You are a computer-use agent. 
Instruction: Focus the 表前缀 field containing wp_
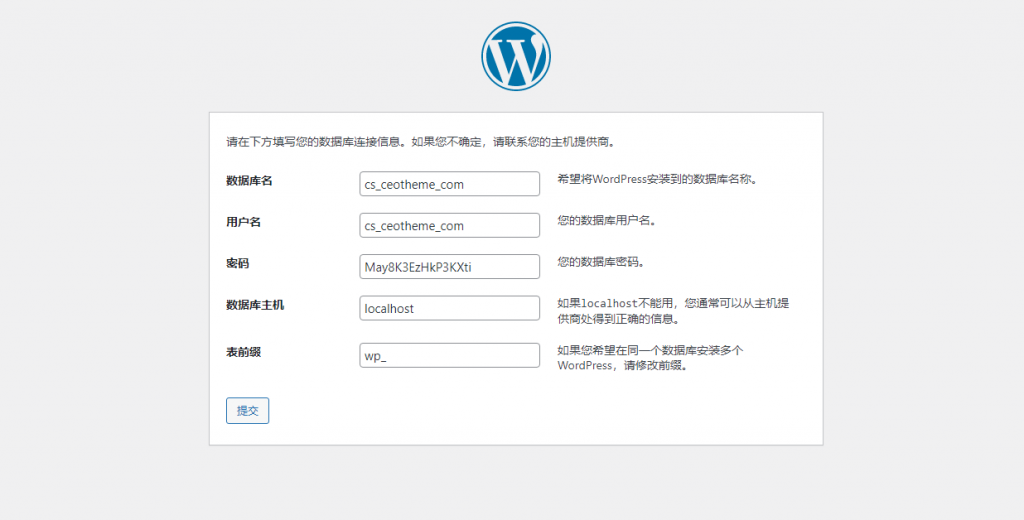(x=449, y=356)
